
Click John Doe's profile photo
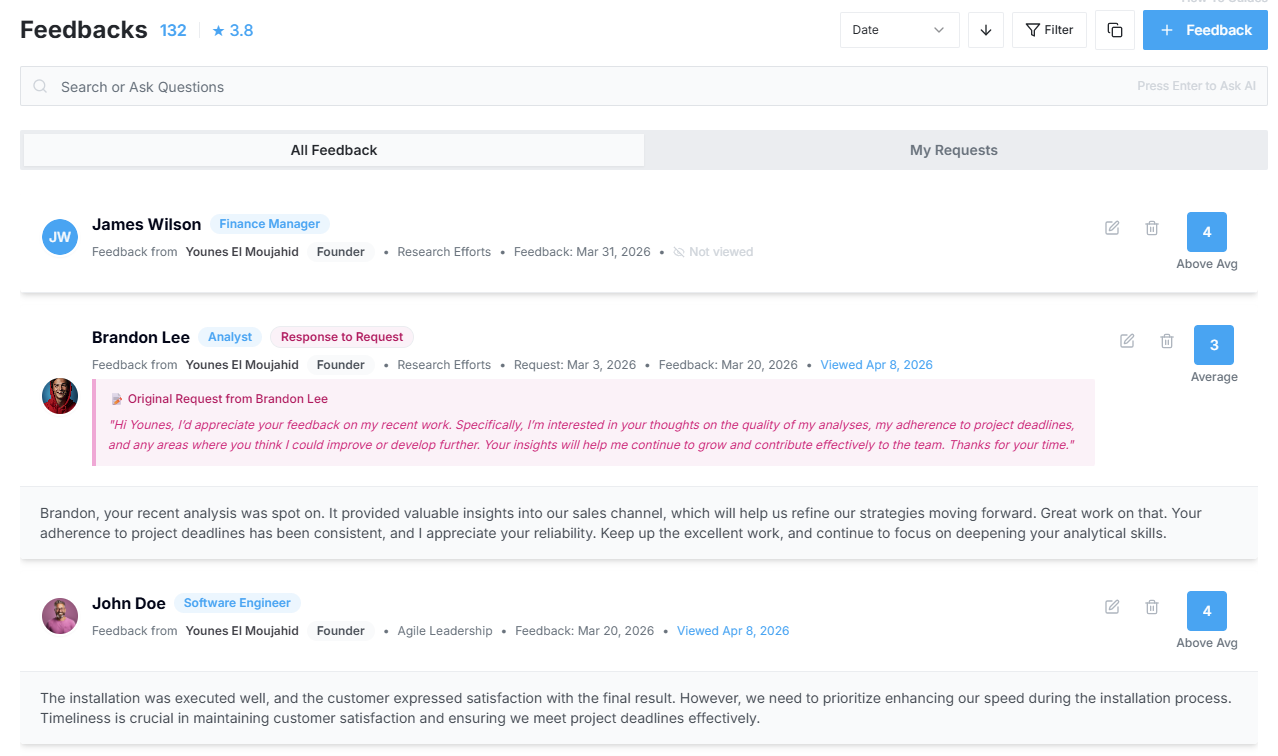pyautogui.click(x=60, y=616)
